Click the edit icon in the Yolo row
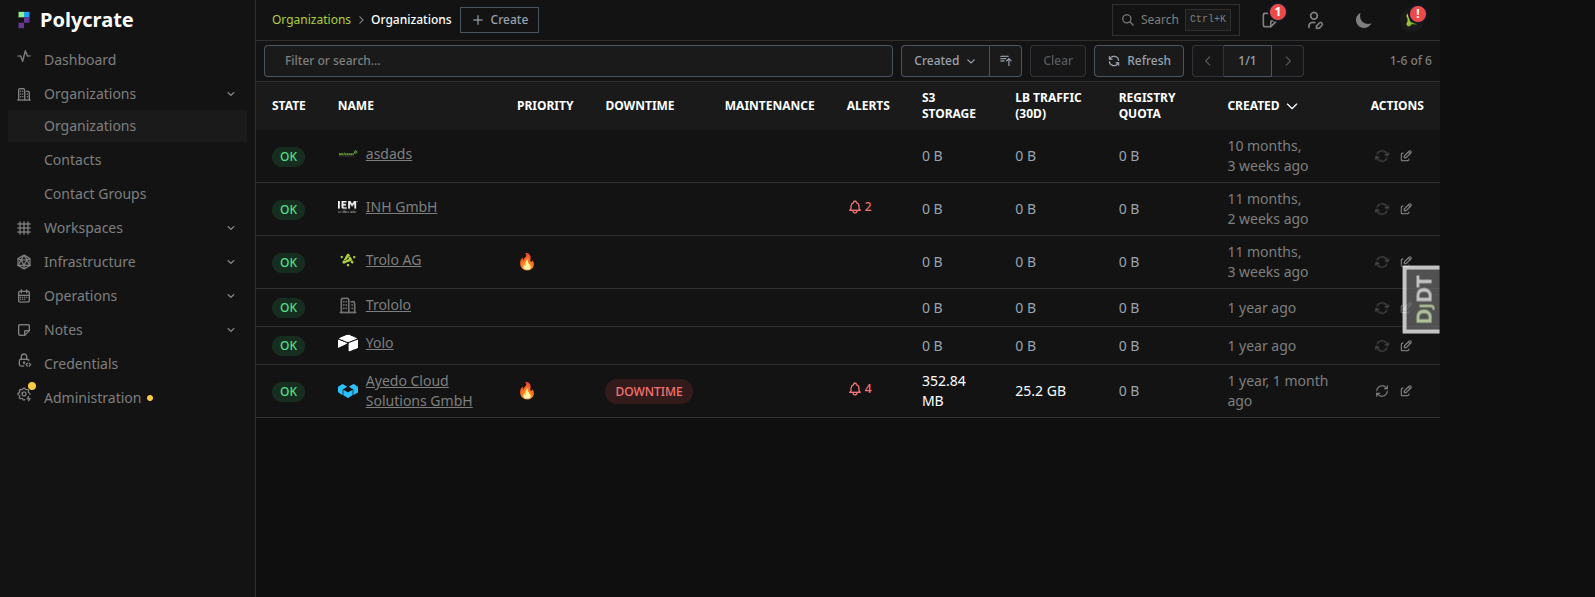This screenshot has height=597, width=1595. (1406, 346)
